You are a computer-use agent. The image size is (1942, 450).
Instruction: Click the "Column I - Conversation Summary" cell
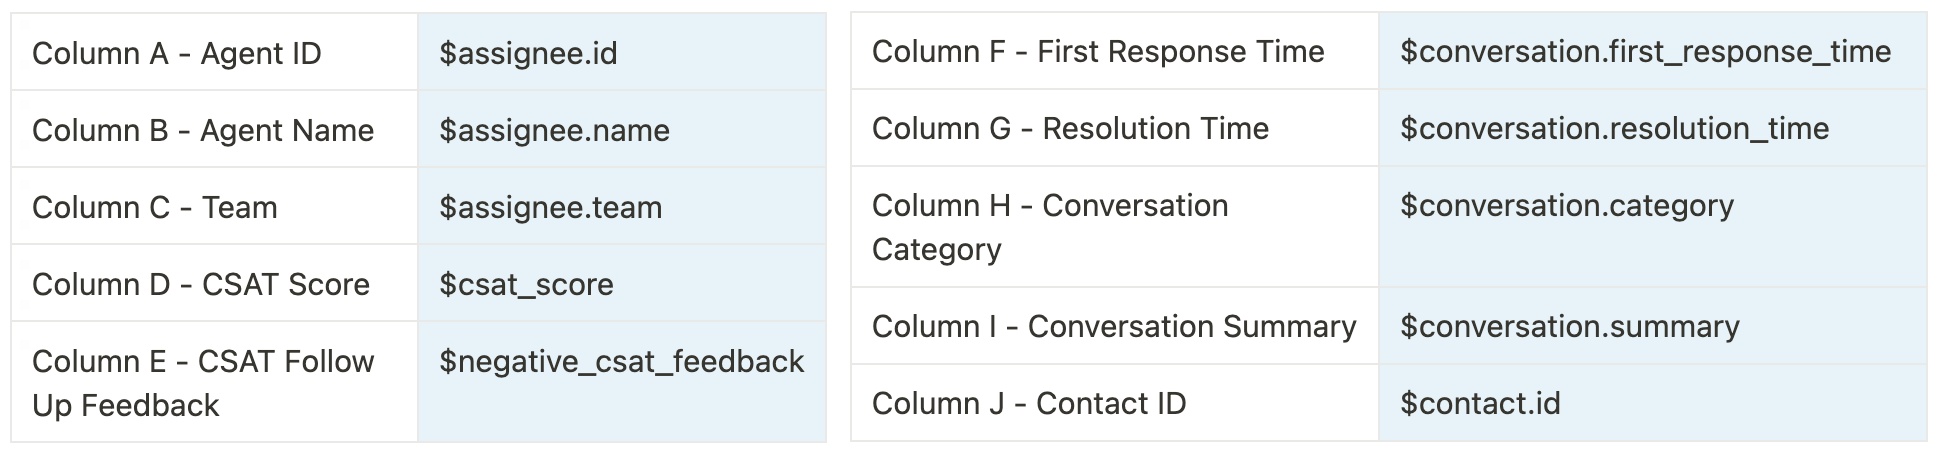pos(1114,326)
